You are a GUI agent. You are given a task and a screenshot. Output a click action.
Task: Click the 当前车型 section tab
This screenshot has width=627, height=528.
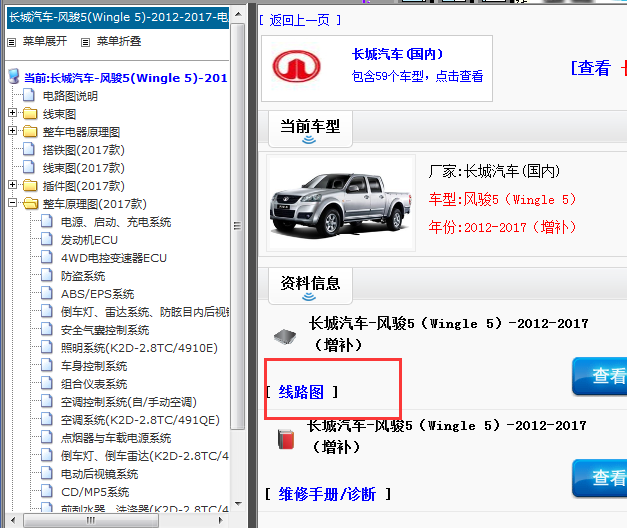coord(310,129)
